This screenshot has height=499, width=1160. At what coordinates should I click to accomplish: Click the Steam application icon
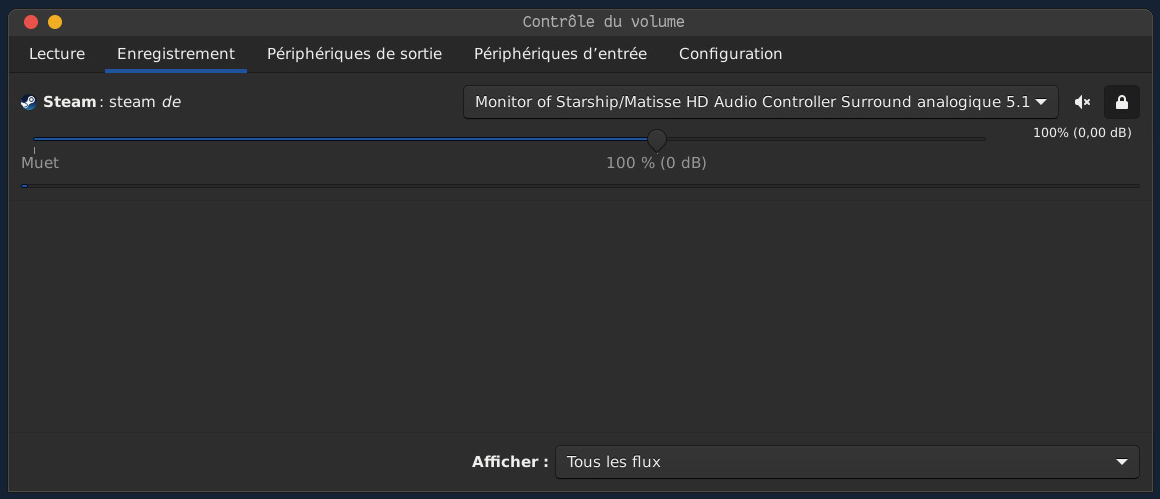point(28,102)
